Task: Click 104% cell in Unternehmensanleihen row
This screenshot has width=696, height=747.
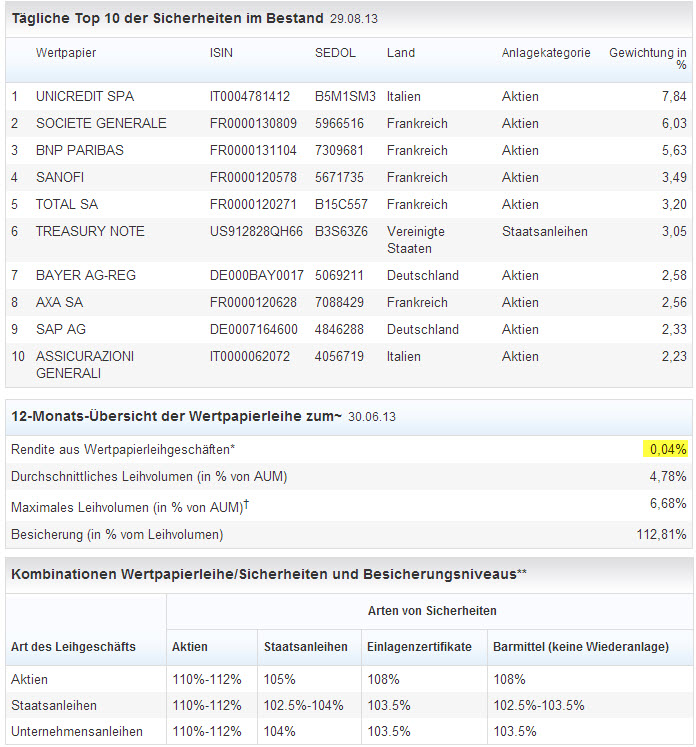Action: point(280,732)
